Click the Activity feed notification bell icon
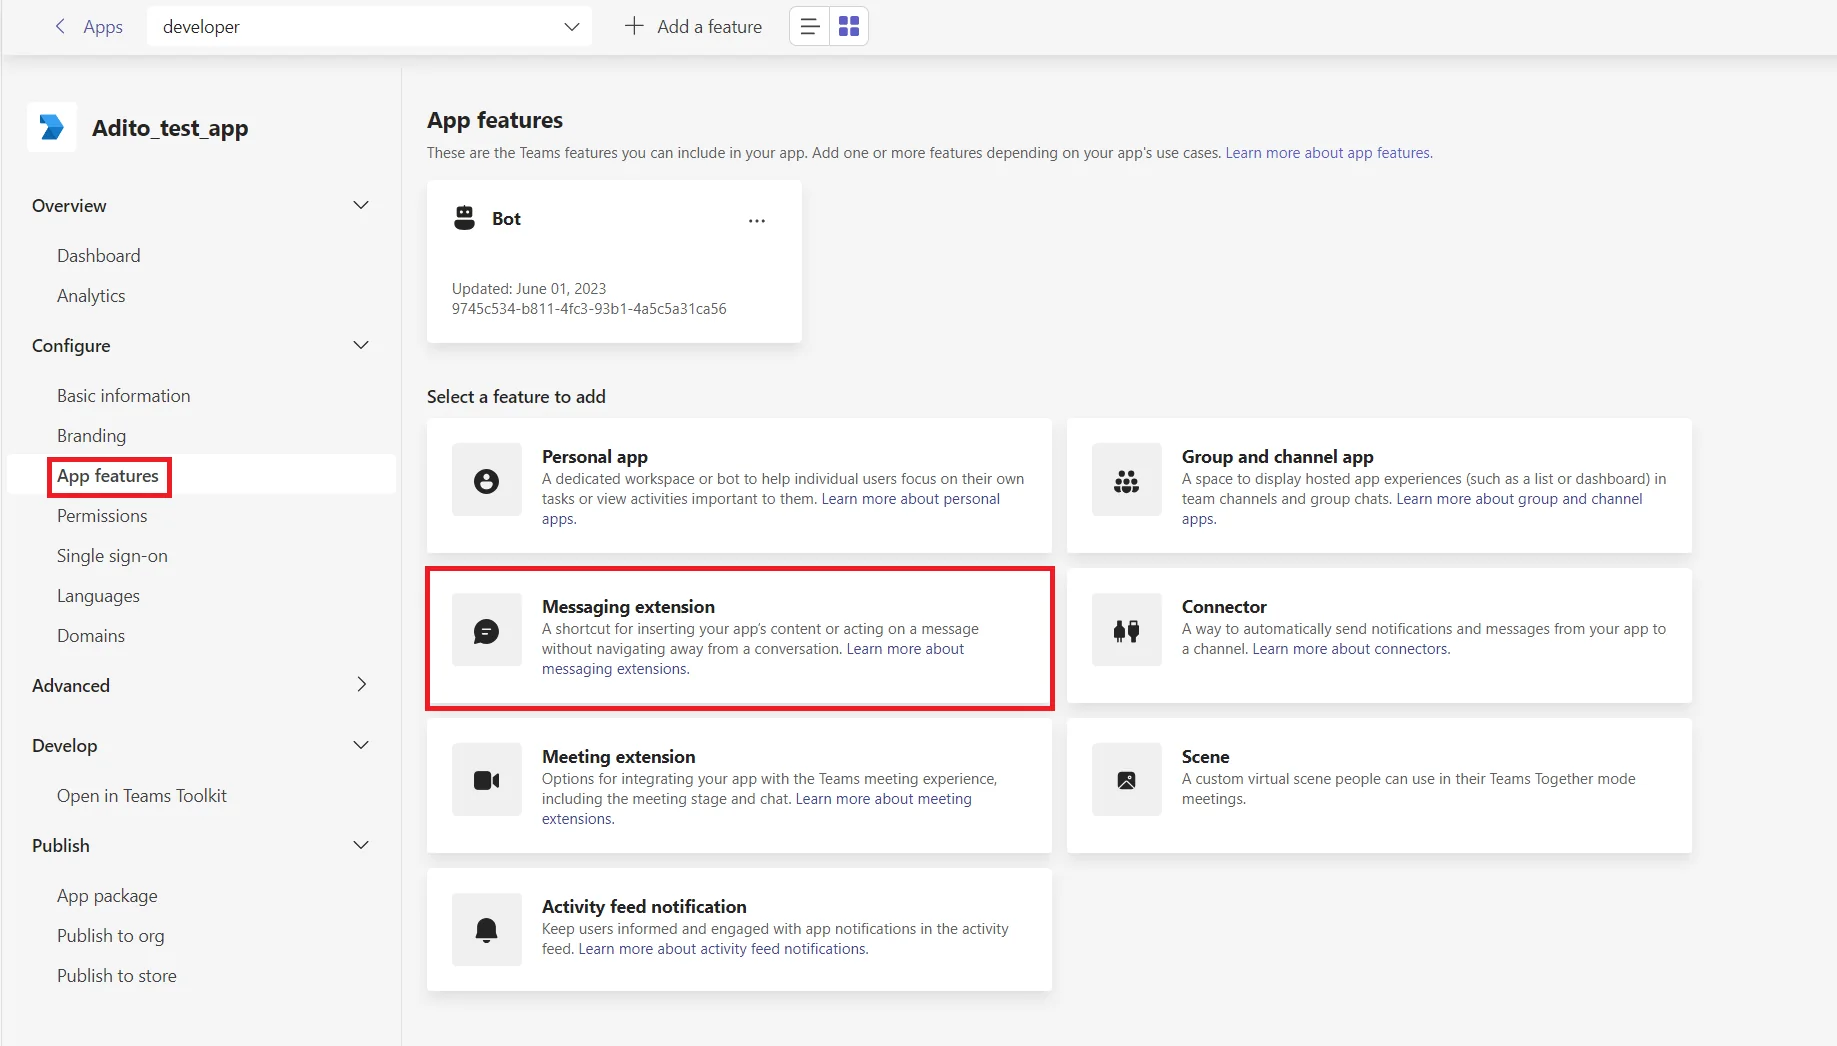1837x1046 pixels. 487,930
